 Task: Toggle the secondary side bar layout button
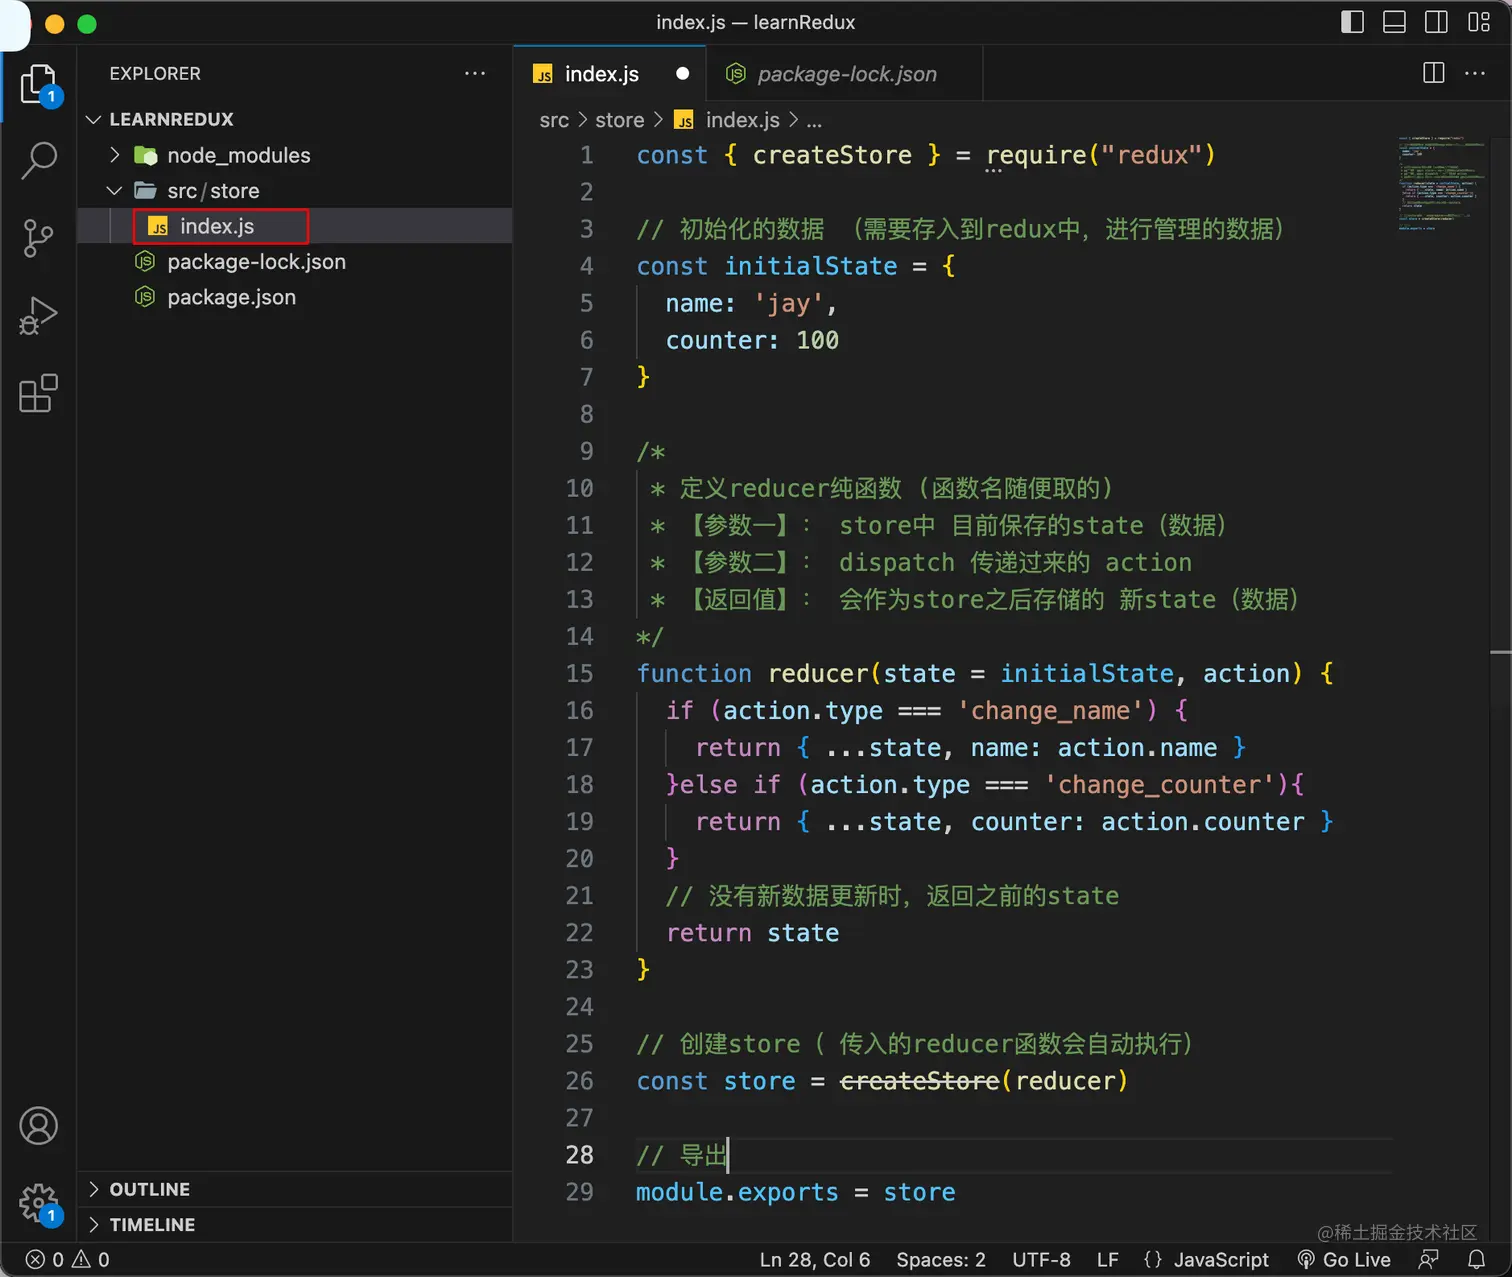pos(1436,22)
